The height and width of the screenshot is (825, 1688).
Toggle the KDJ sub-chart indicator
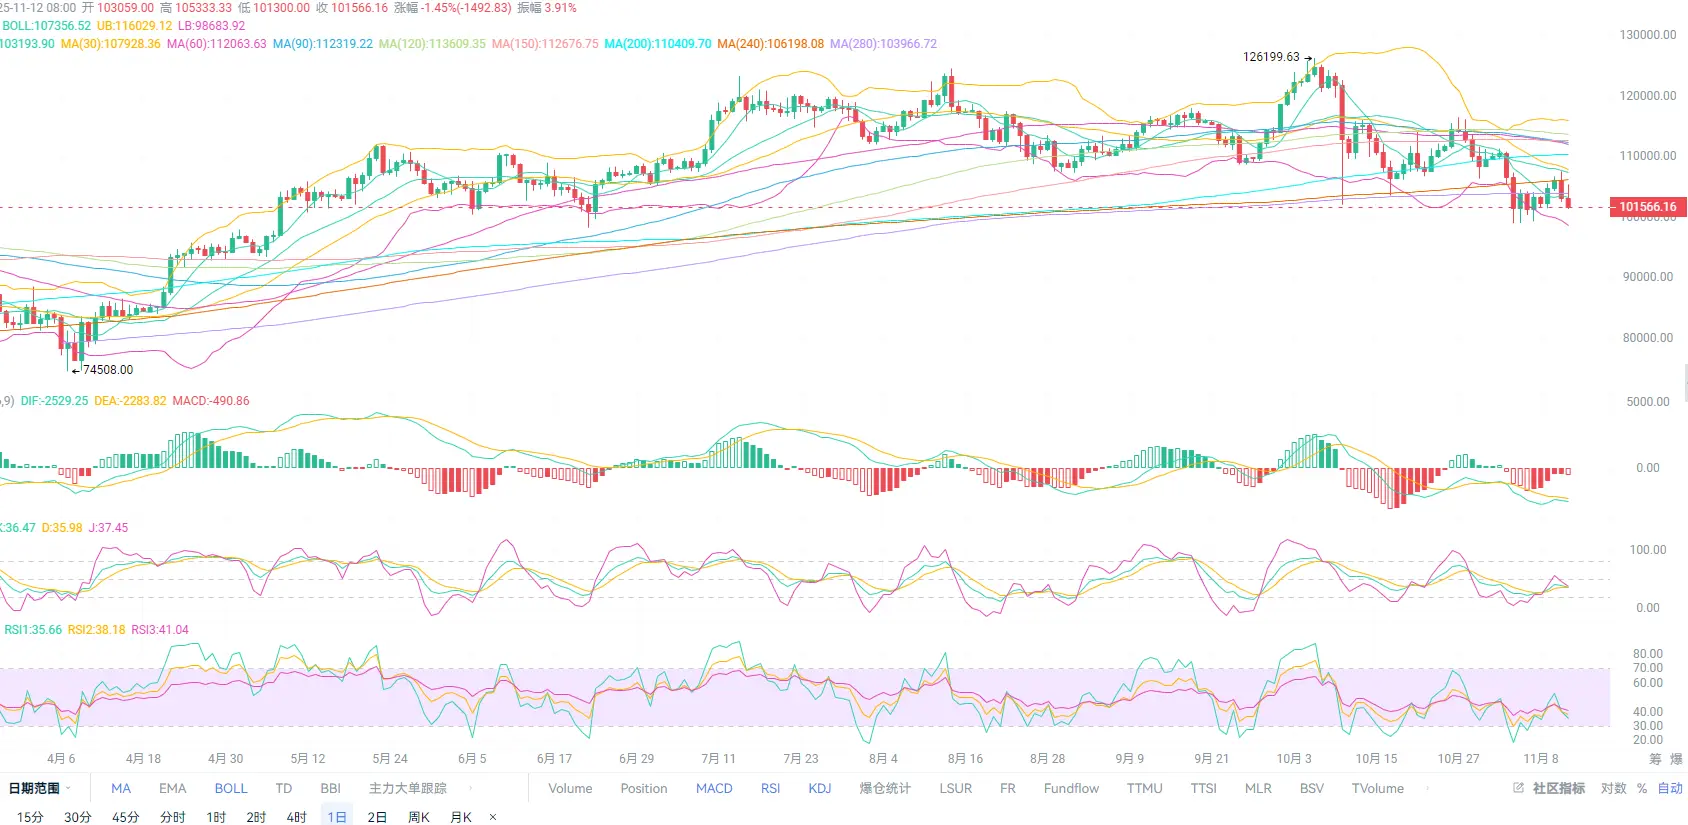pyautogui.click(x=820, y=788)
